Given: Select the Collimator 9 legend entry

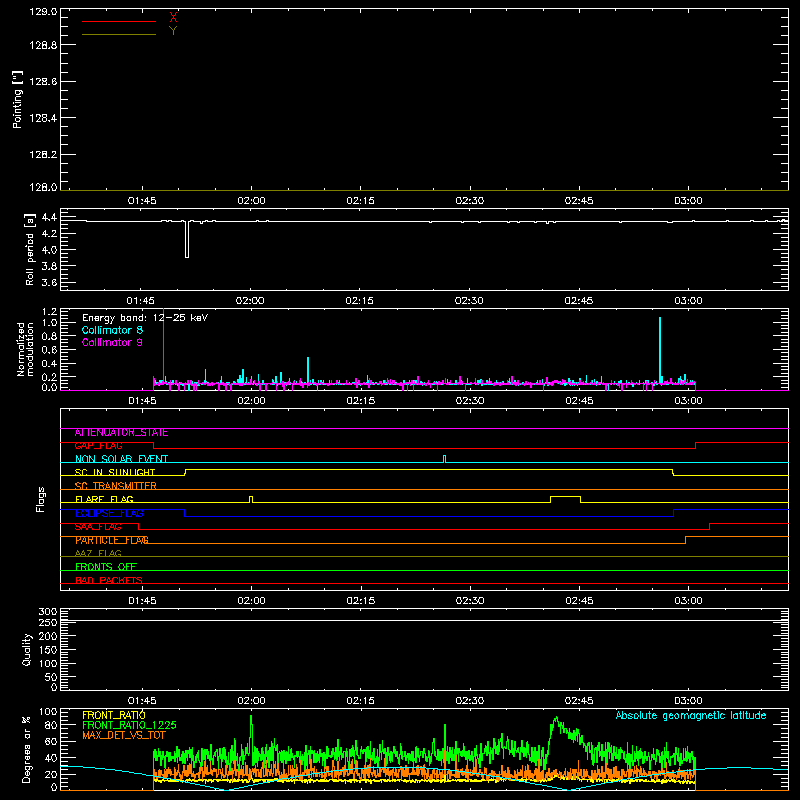Looking at the screenshot, I should pyautogui.click(x=112, y=342).
